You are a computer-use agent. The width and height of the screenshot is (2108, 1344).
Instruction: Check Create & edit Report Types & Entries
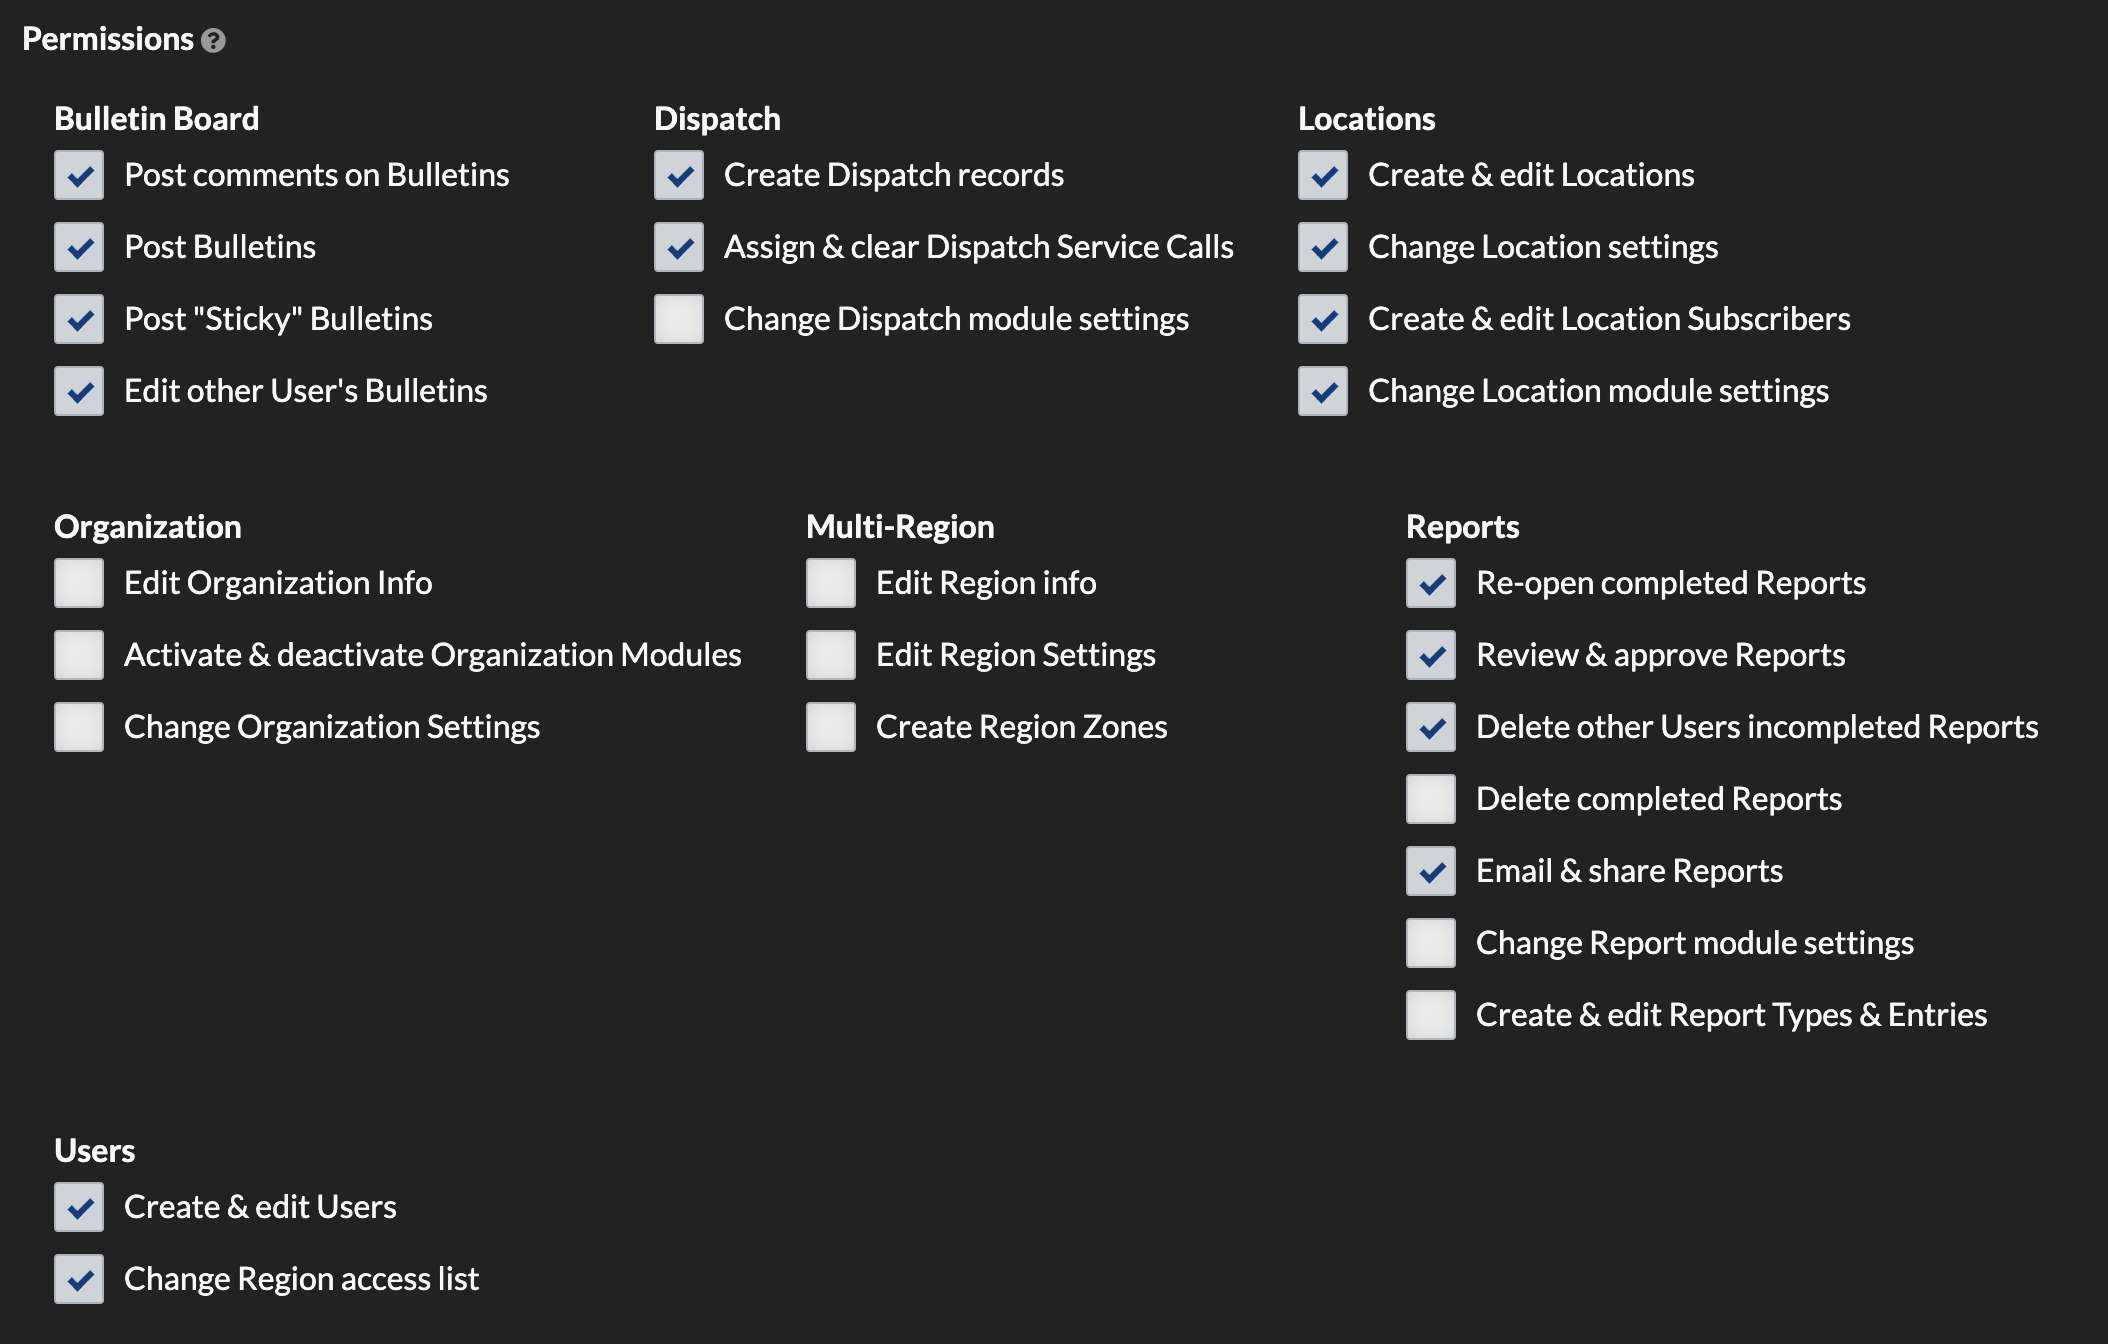click(x=1430, y=1015)
